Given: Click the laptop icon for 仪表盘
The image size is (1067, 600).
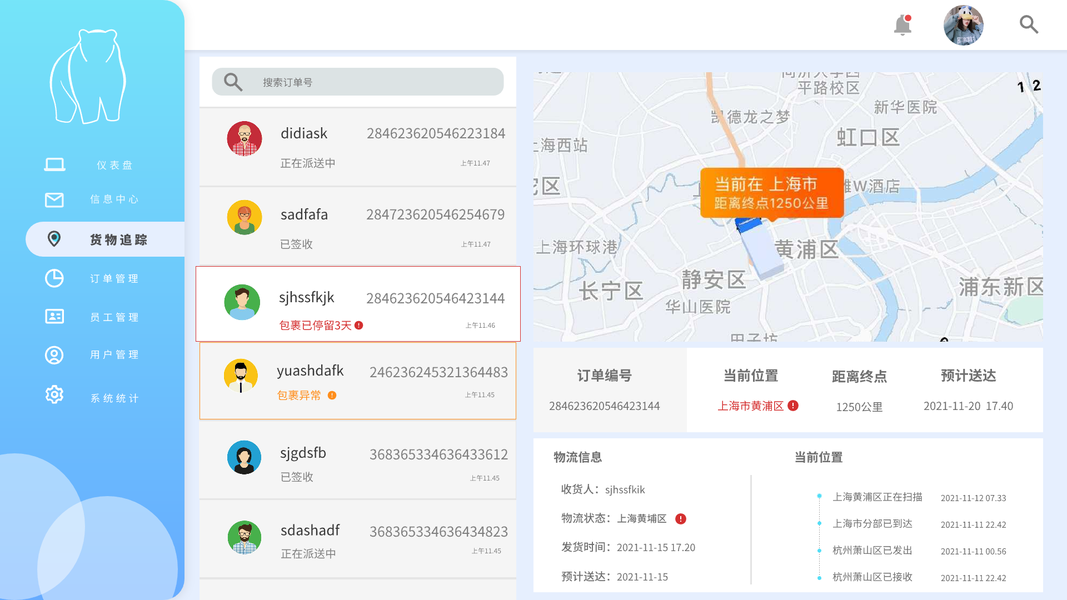Looking at the screenshot, I should click(x=54, y=165).
